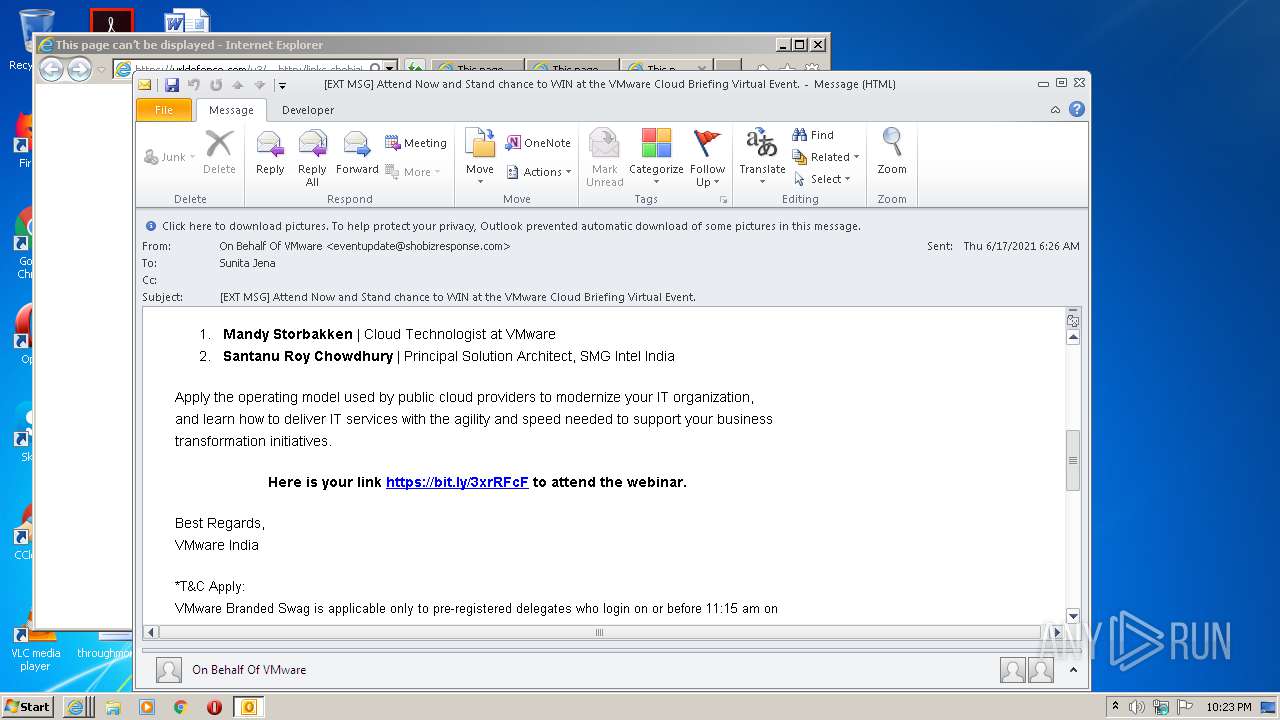Click On Behalf Of VMware name in People Pane
Screen dimensions: 1280x720
[x=249, y=670]
